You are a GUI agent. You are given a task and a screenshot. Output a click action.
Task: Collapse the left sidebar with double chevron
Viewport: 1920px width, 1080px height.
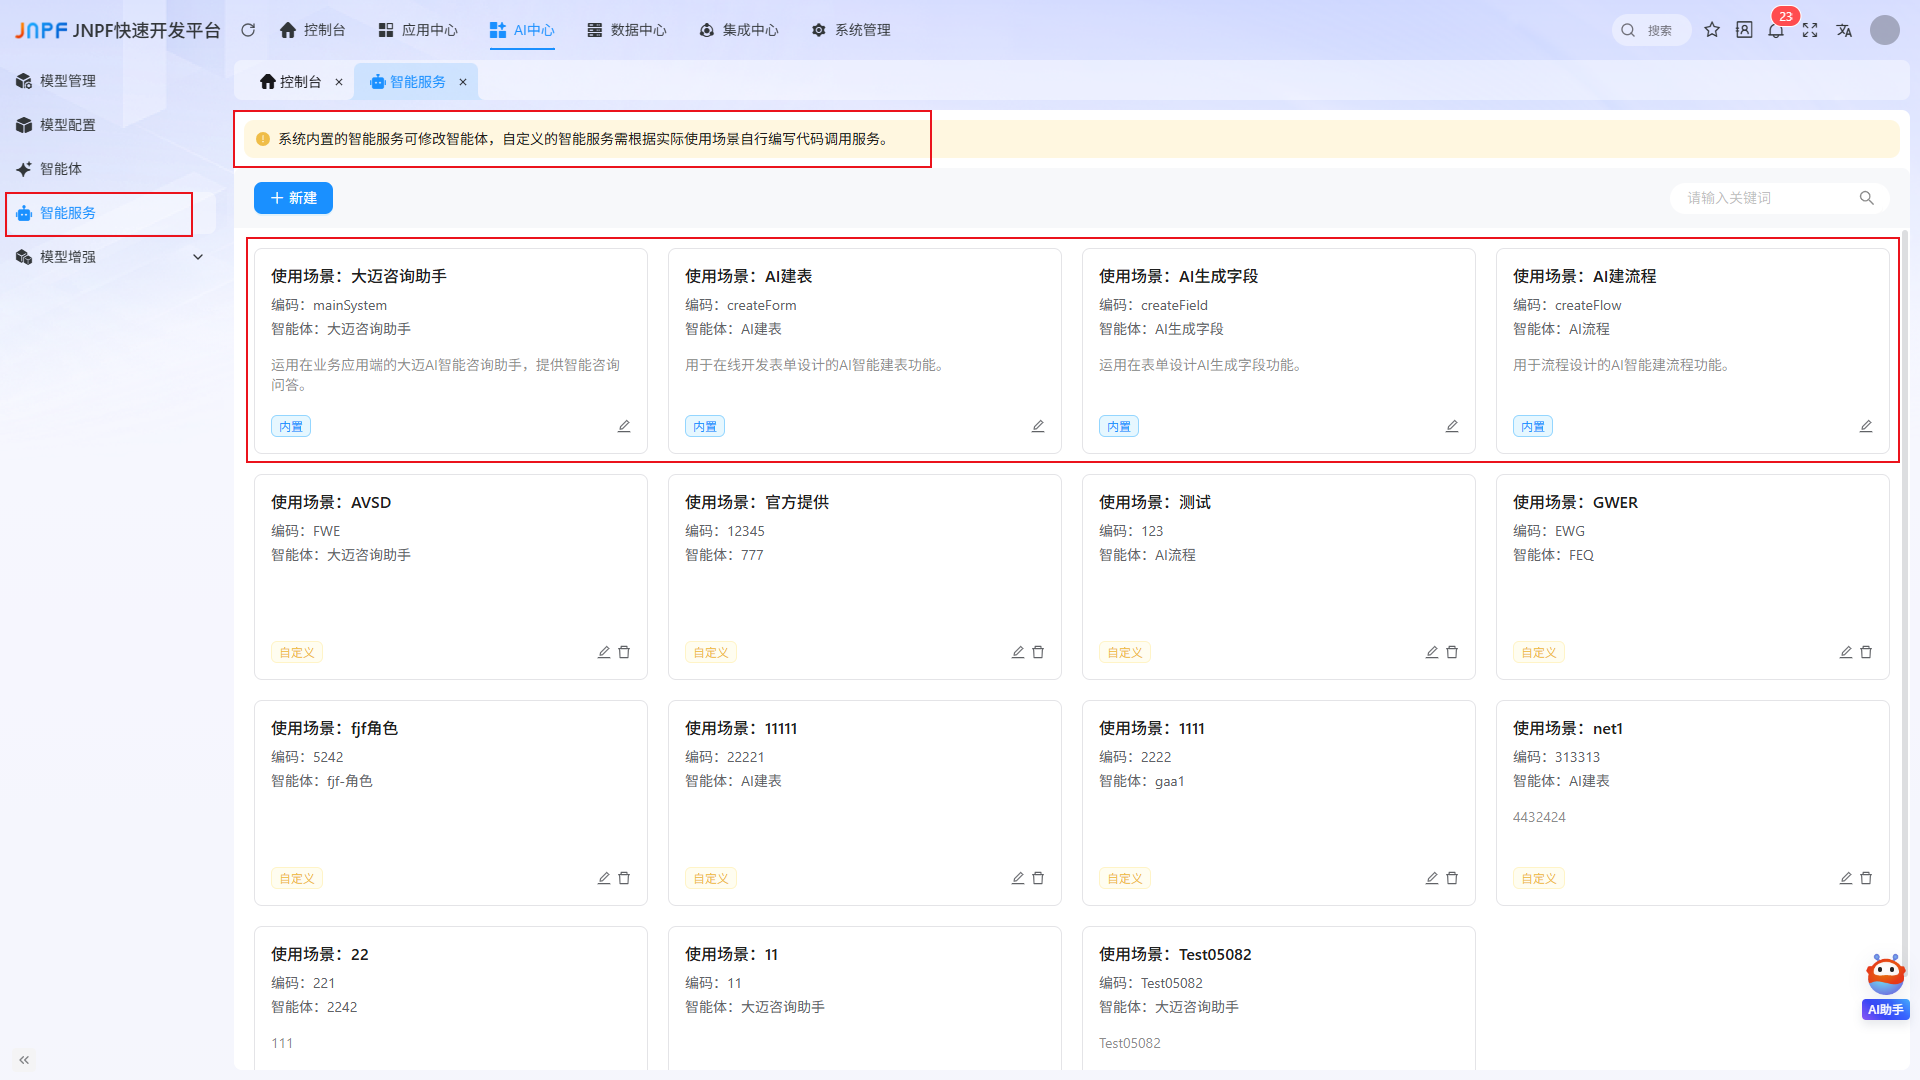click(x=24, y=1060)
